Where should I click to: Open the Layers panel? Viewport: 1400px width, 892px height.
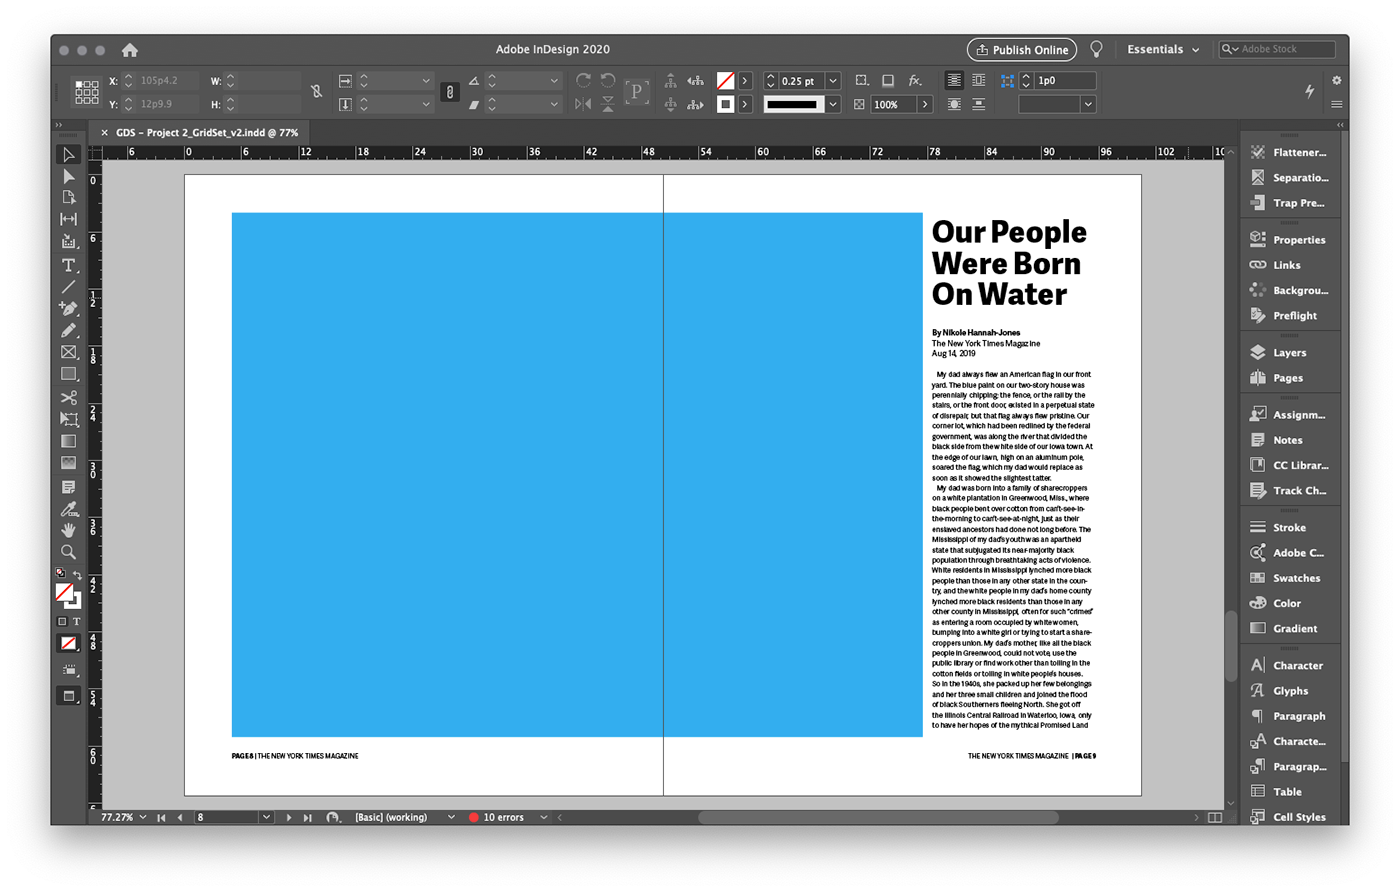click(x=1289, y=352)
